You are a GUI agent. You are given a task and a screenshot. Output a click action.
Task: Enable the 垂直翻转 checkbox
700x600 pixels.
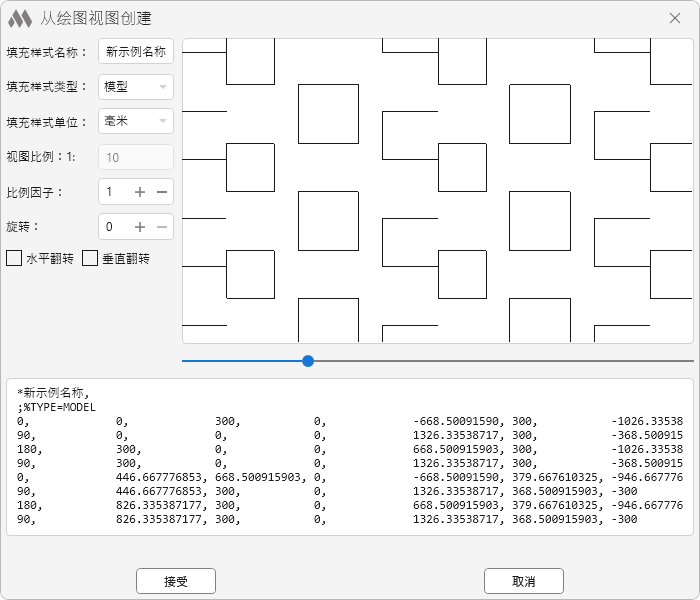[x=90, y=259]
